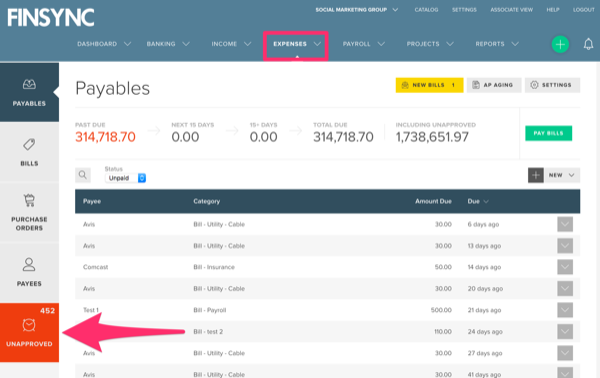Click the Bill - Payroll category cell

tap(210, 310)
